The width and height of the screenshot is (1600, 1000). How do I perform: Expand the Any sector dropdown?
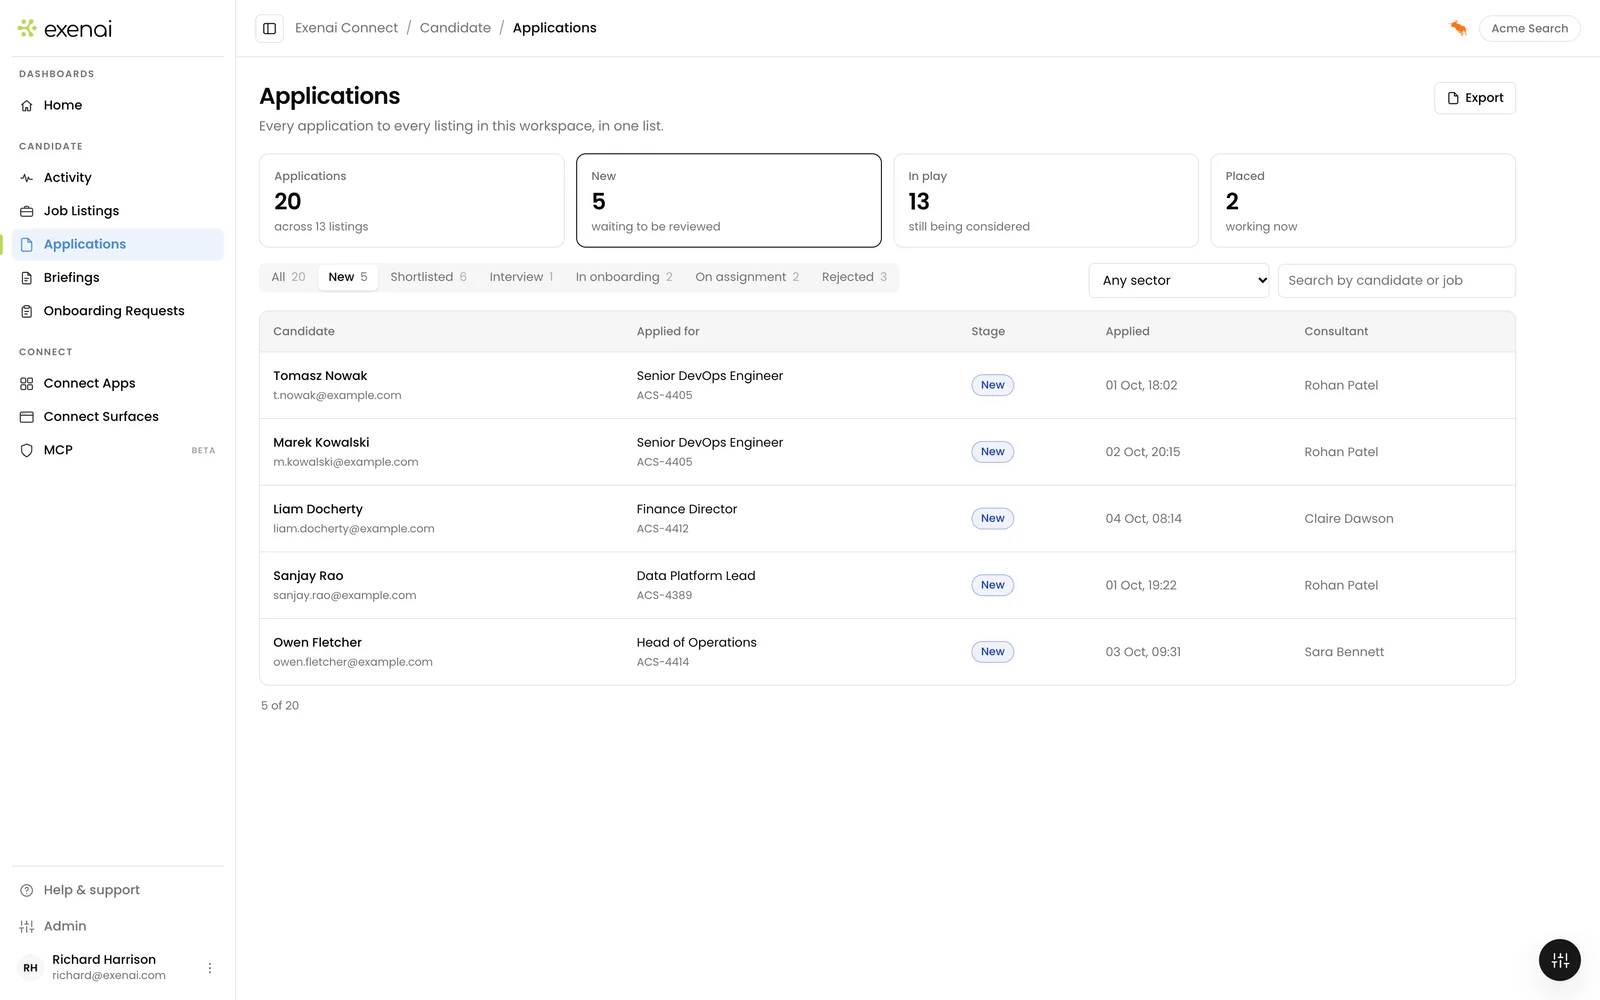click(1179, 281)
